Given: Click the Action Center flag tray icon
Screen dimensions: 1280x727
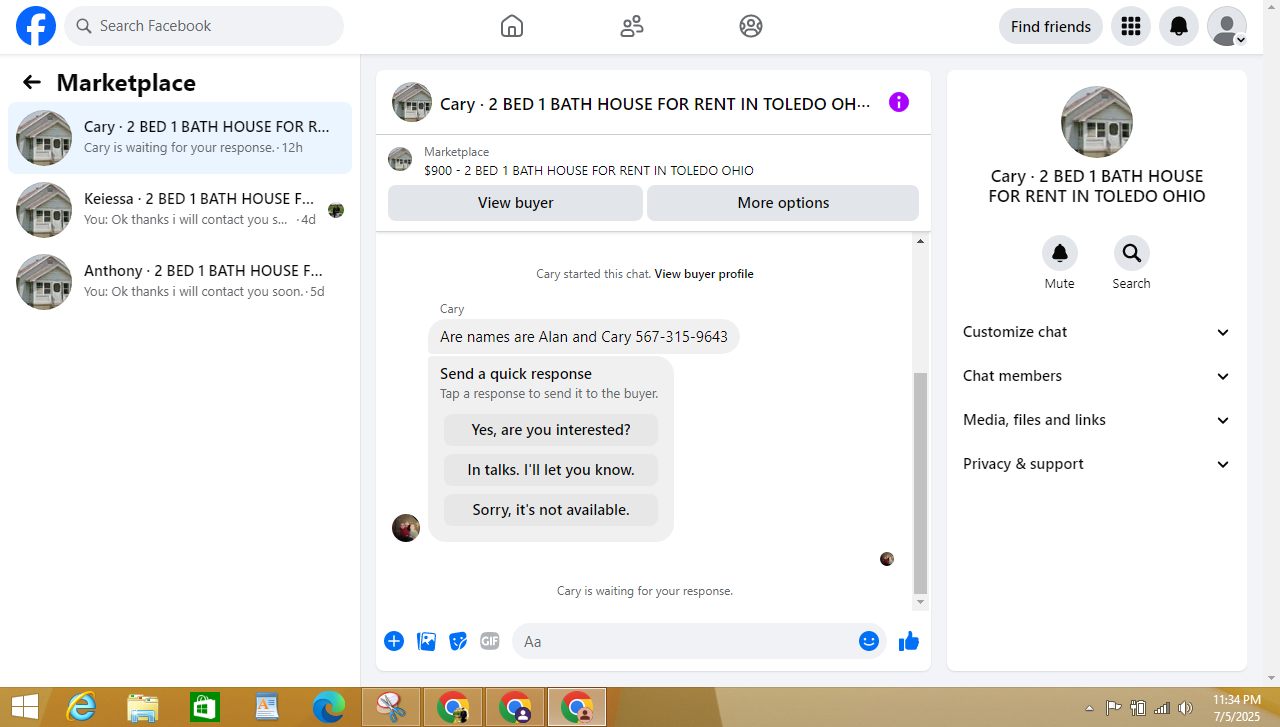Looking at the screenshot, I should pyautogui.click(x=1114, y=708).
